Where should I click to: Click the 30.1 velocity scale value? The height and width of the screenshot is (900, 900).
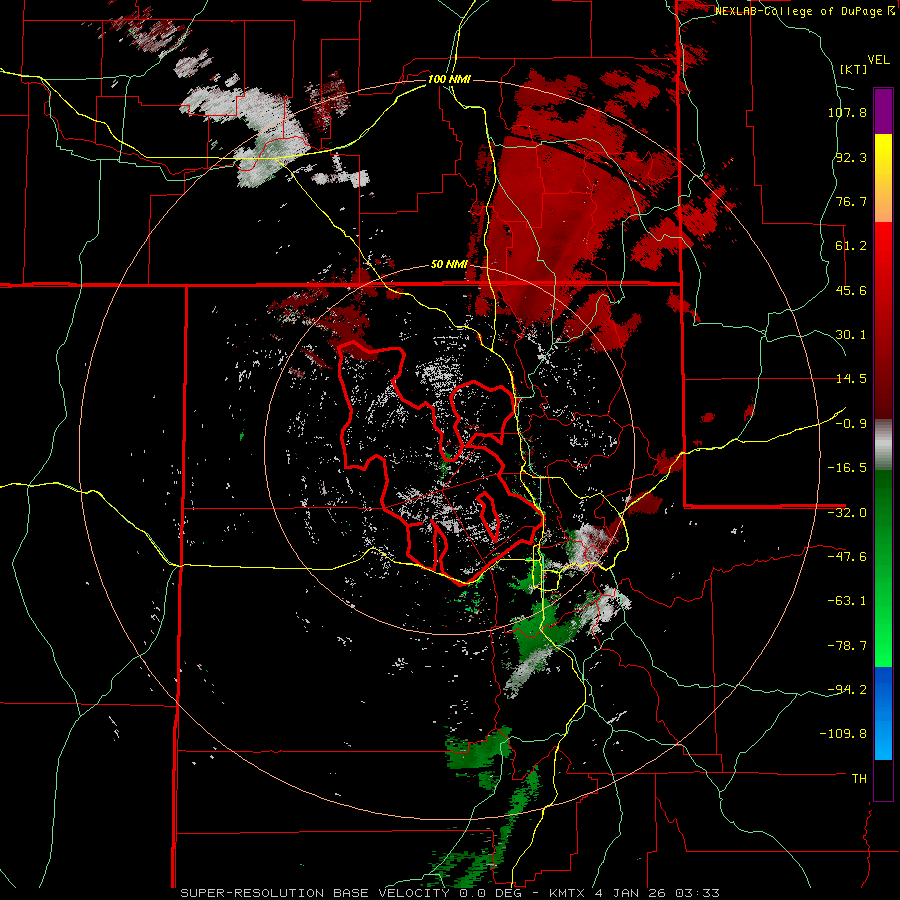[851, 335]
